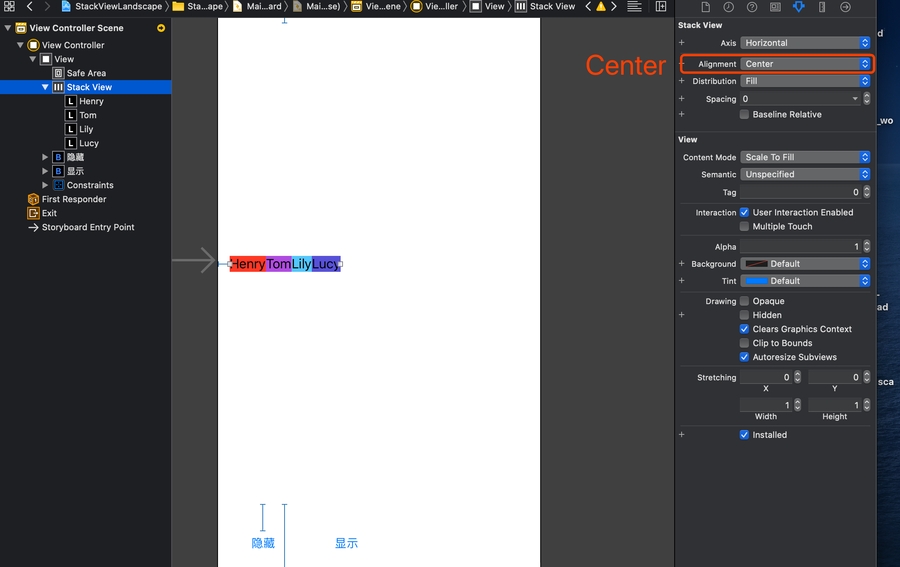Open the Quick Help inspector
The height and width of the screenshot is (567, 900).
(752, 7)
